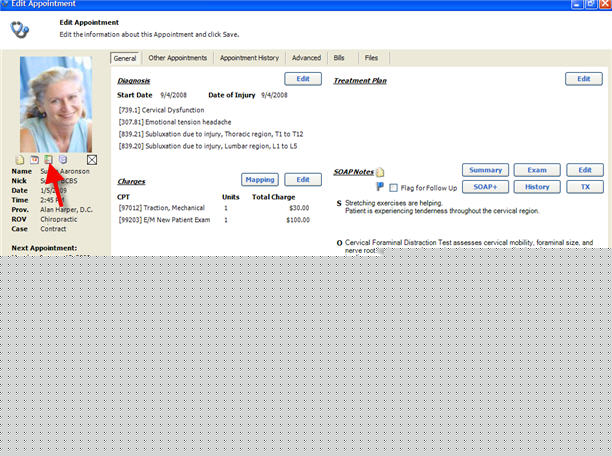Screen dimensions: 612x456
Task: Click Edit button for Diagnosis
Action: [x=303, y=79]
